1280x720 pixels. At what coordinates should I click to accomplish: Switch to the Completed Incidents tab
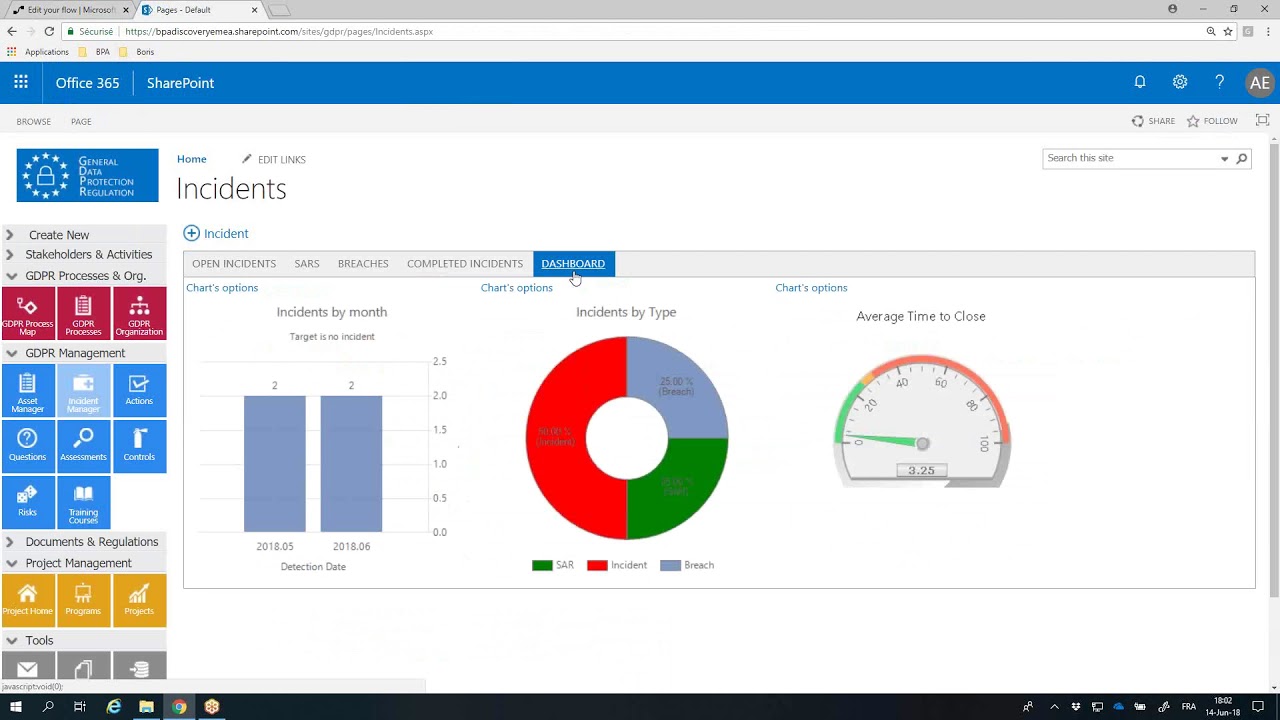[465, 264]
